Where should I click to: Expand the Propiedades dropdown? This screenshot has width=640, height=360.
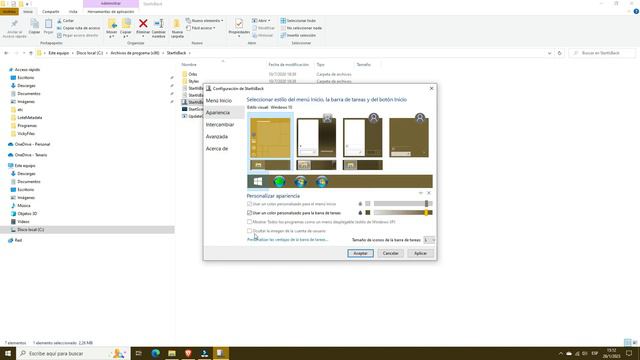[x=239, y=36]
